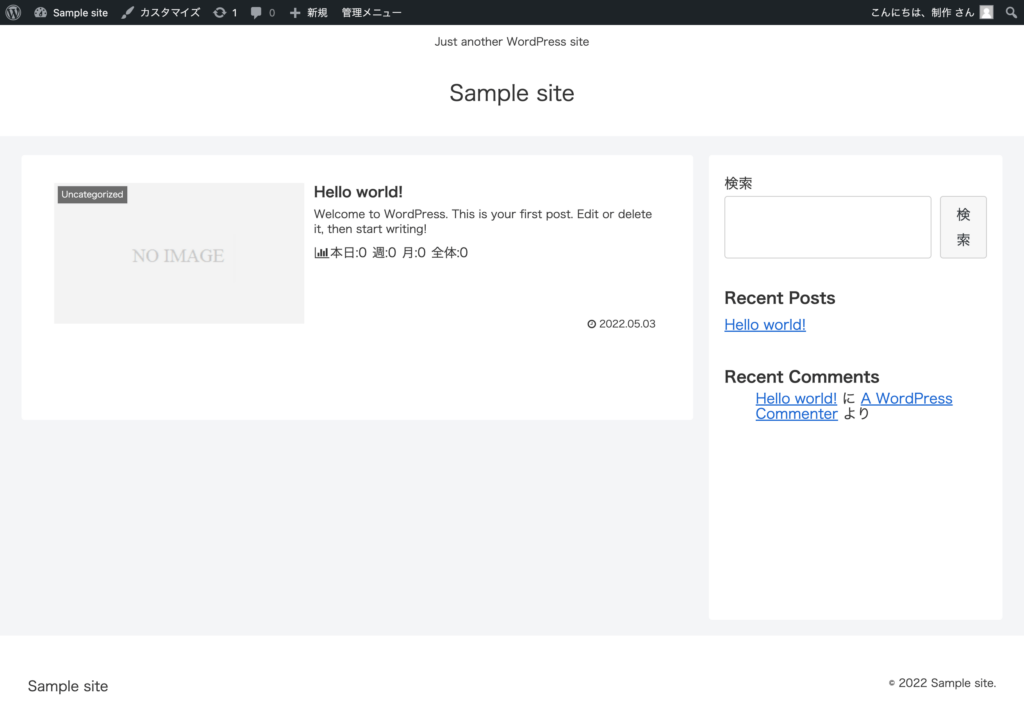Open Hello world! link in Recent Comments

click(796, 398)
